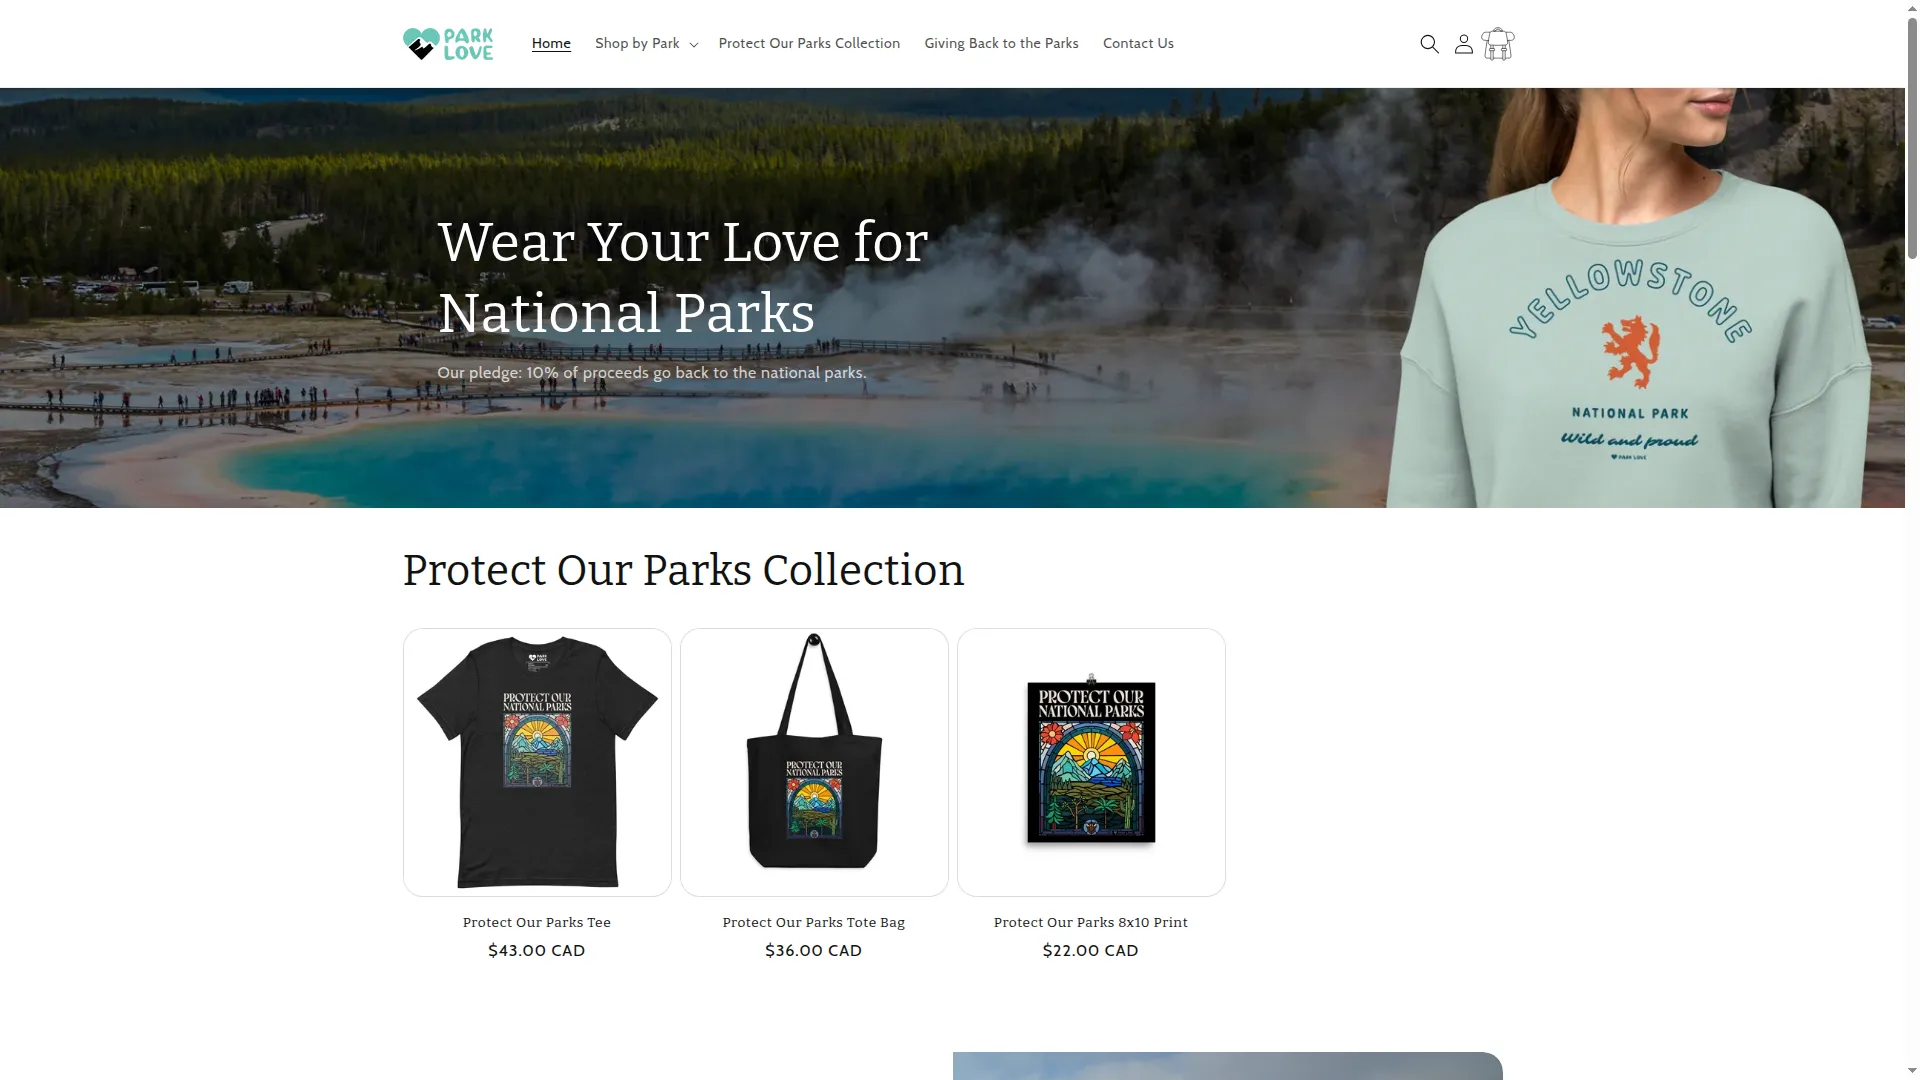Open Protect Our Parks Collection nav link
This screenshot has height=1080, width=1920.
coord(809,43)
